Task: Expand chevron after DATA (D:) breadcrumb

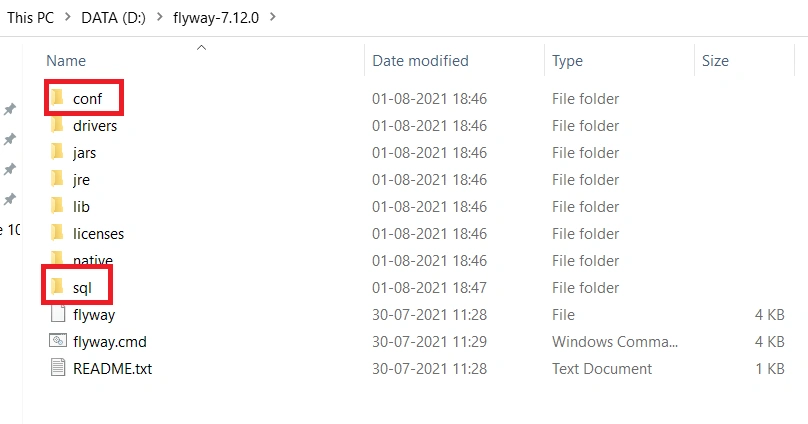Action: (160, 17)
